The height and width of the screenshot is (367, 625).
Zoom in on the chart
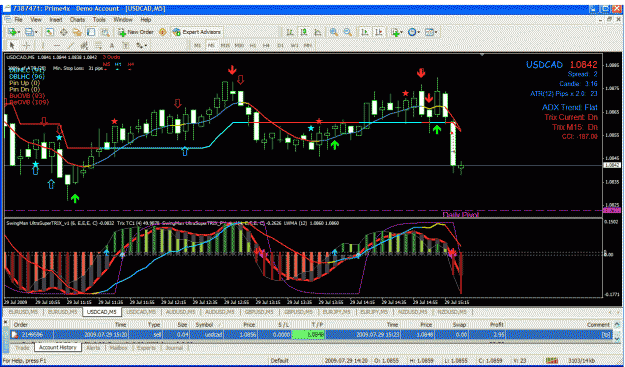coord(334,32)
